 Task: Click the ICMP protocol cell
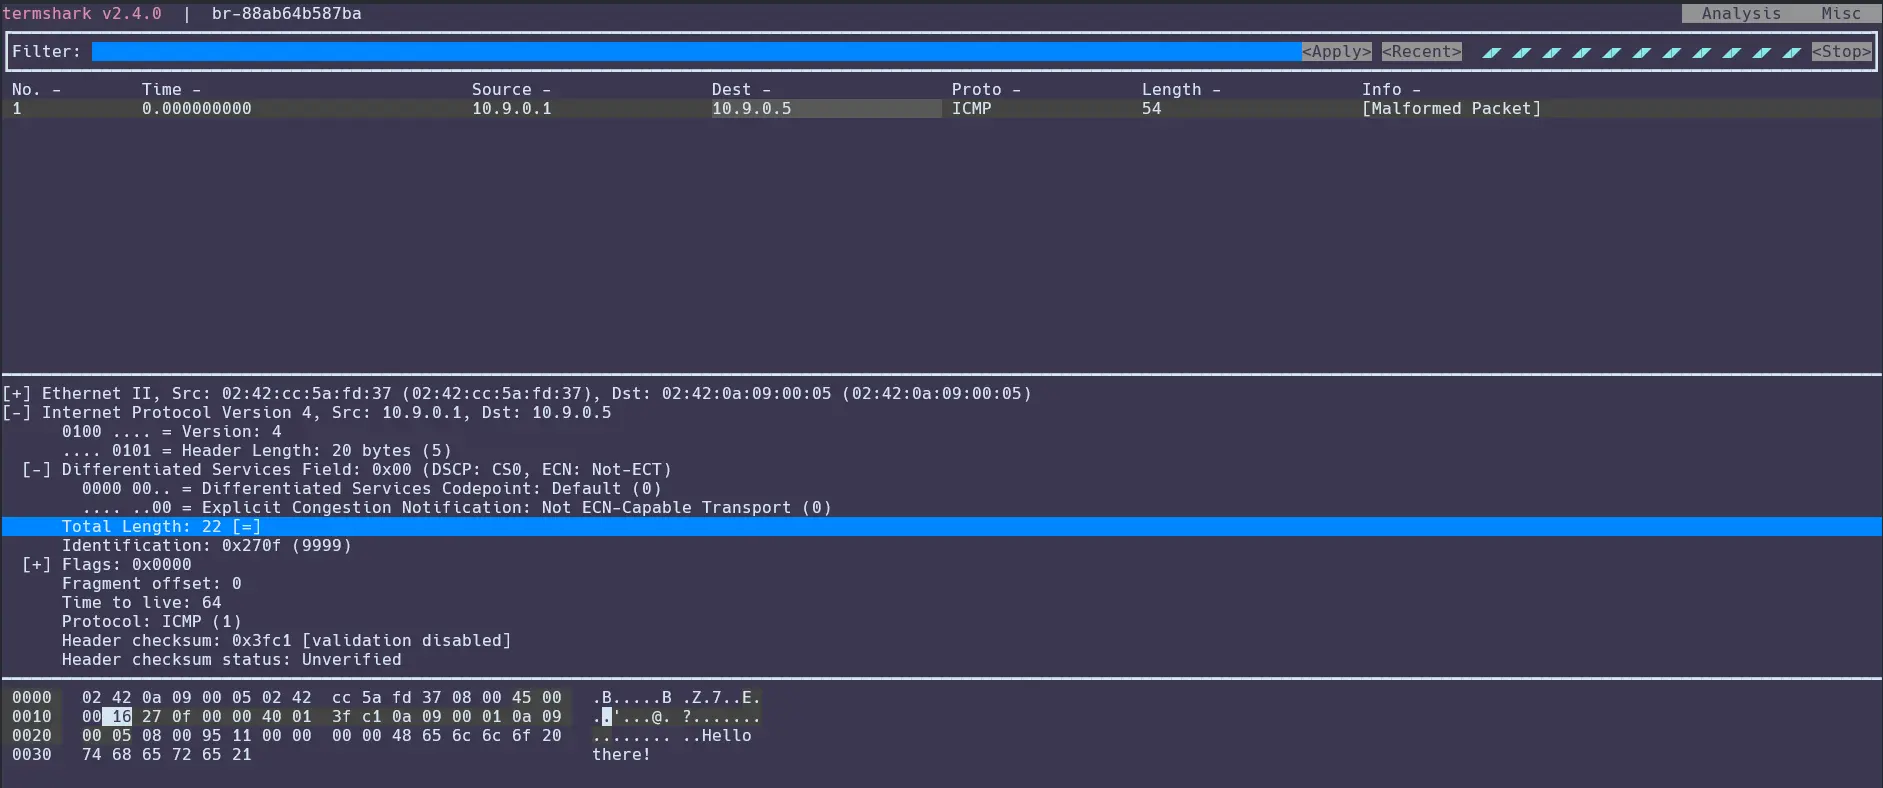pos(971,109)
